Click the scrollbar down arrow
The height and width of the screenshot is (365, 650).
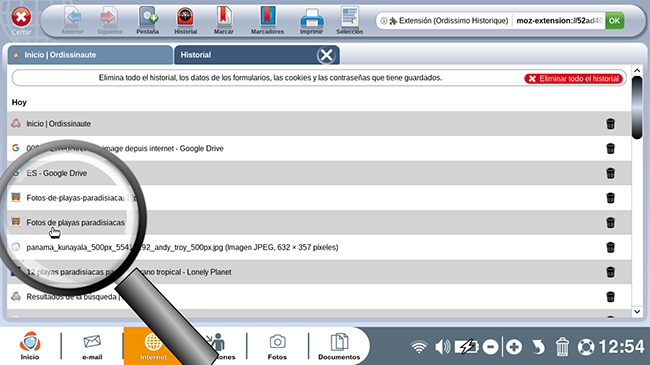[x=637, y=311]
